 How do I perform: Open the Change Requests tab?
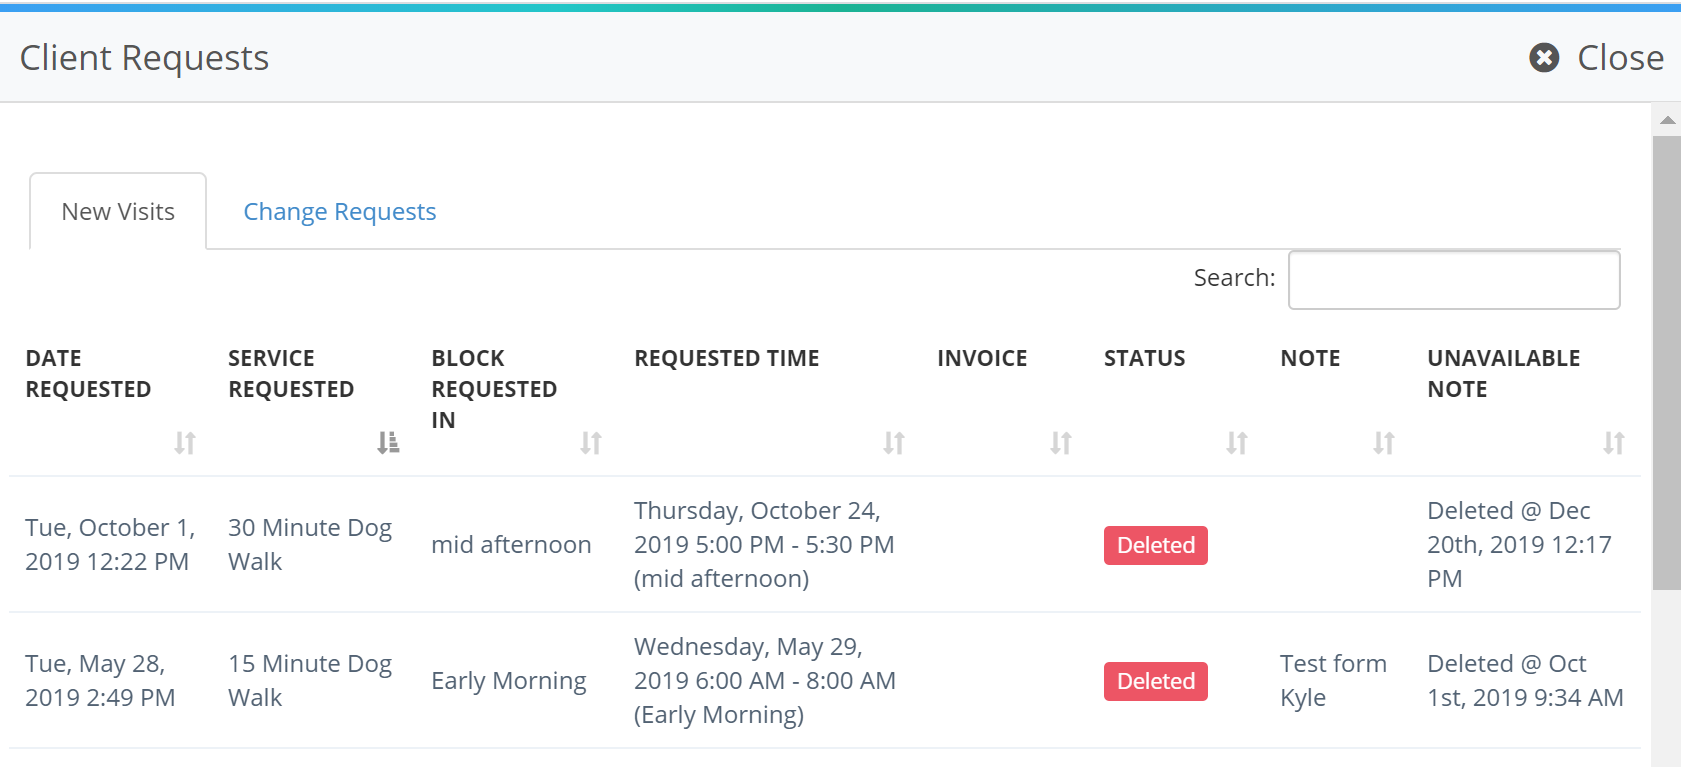340,211
